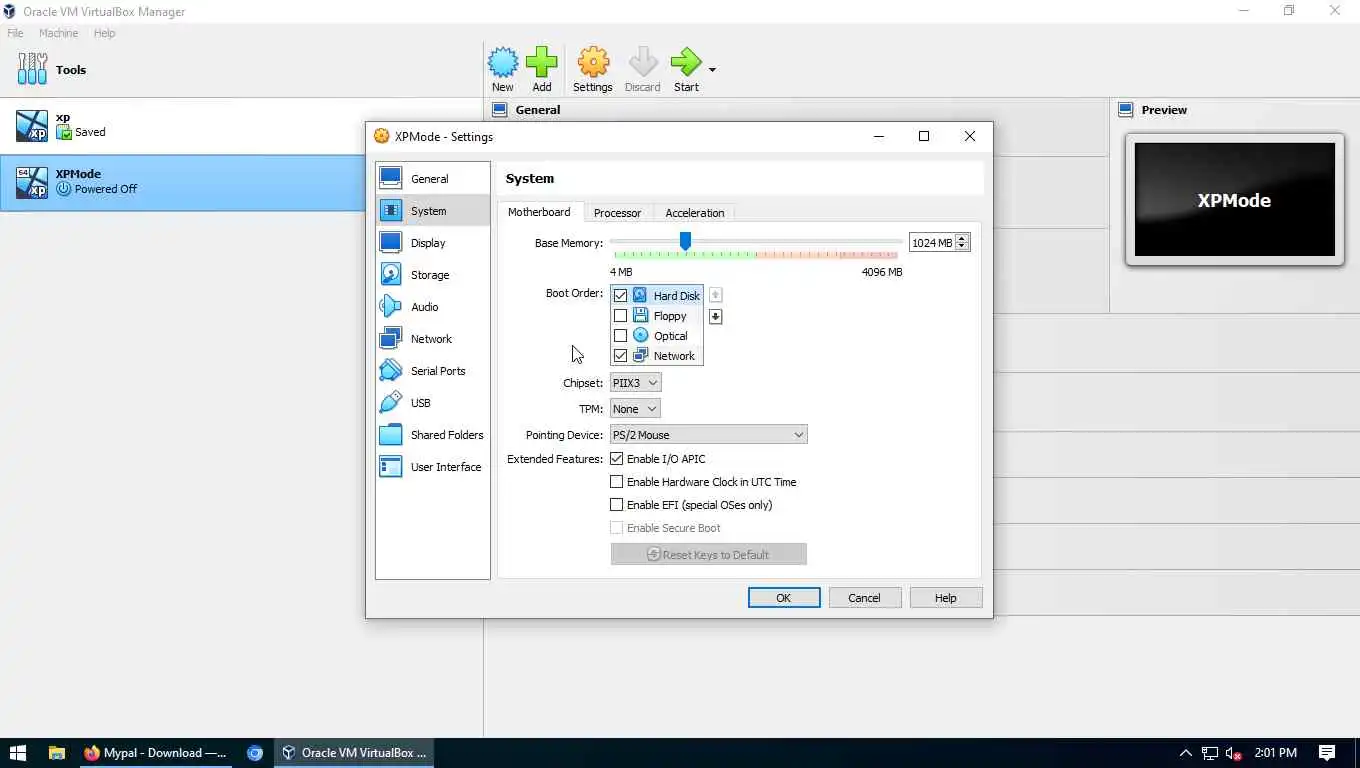
Task: Click Help button in settings dialog
Action: point(946,598)
